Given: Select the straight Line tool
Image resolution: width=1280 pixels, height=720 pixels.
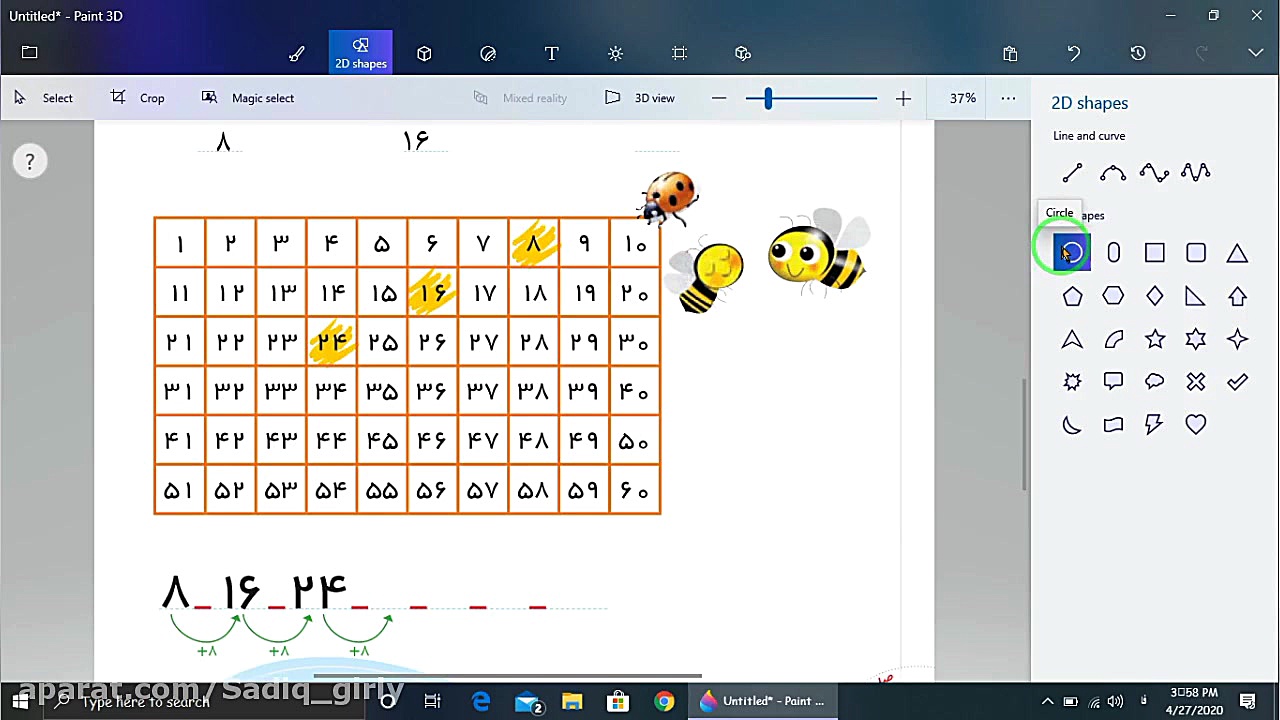Looking at the screenshot, I should point(1072,173).
